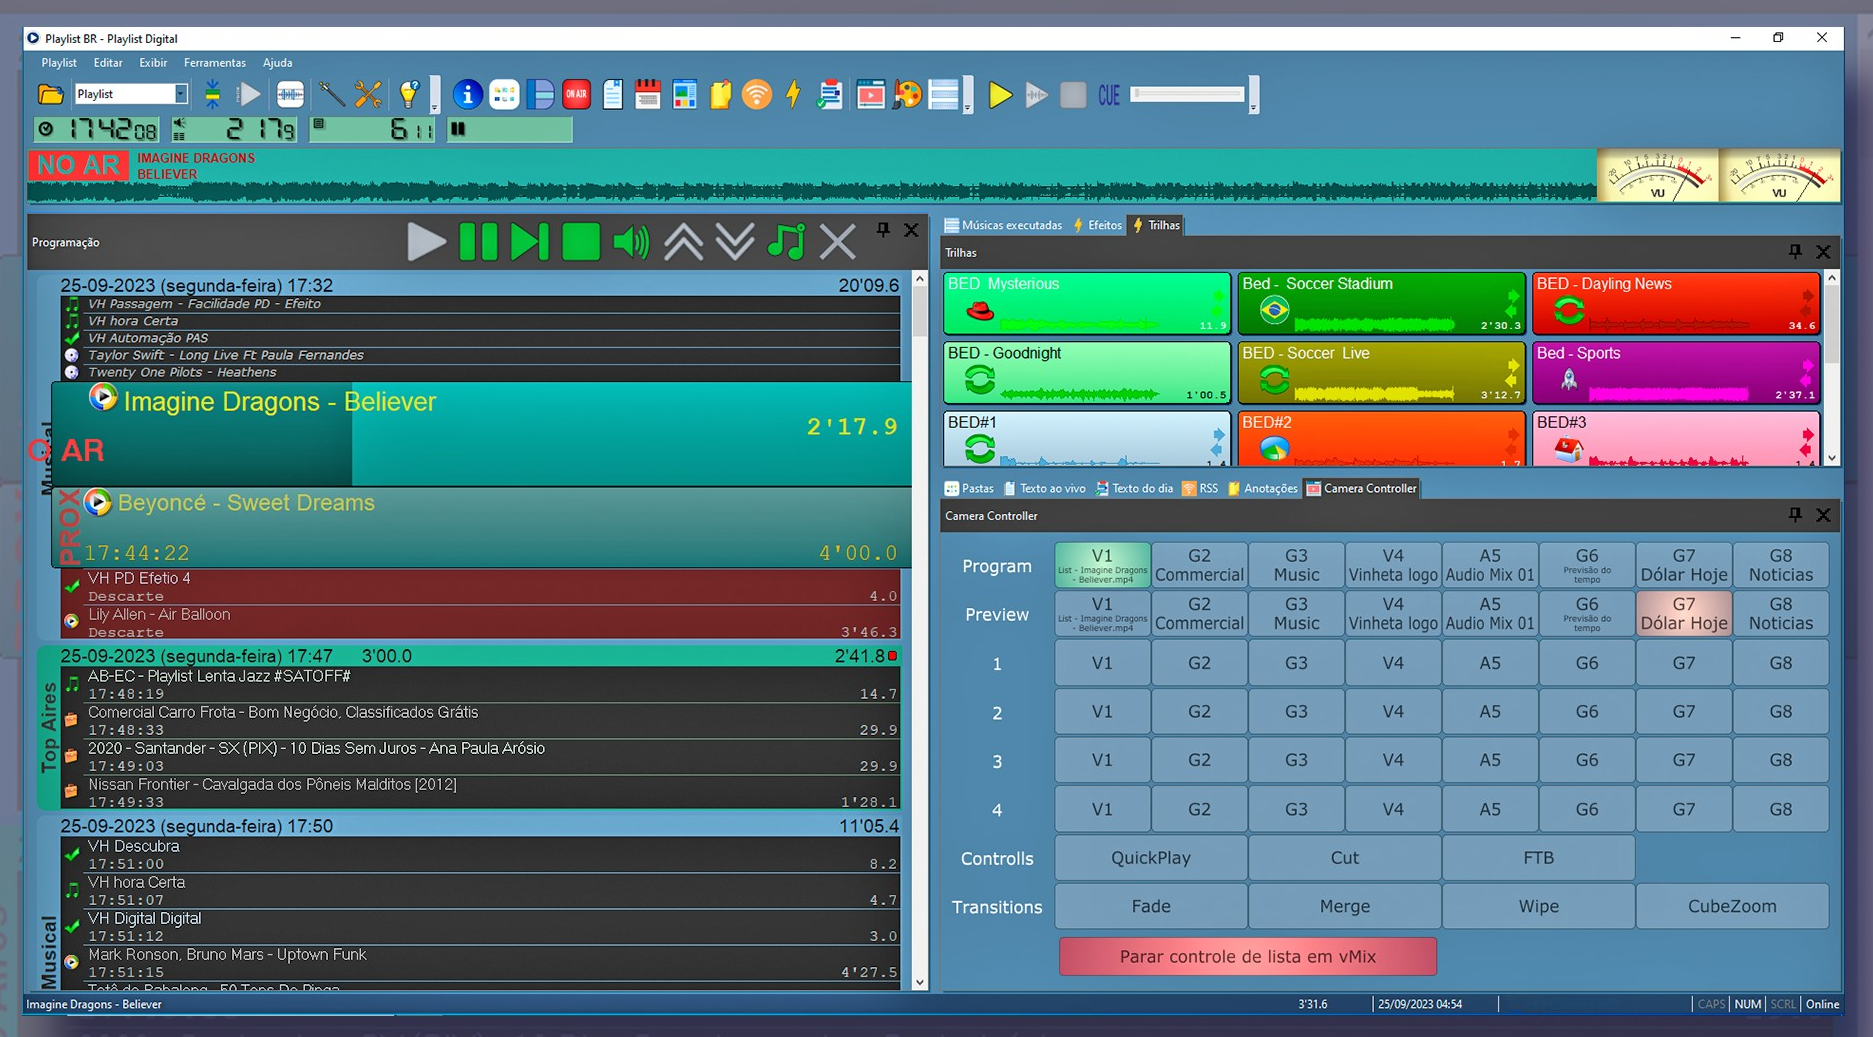Open the Ferramentas menu
Screen dimensions: 1873x1037
214,62
